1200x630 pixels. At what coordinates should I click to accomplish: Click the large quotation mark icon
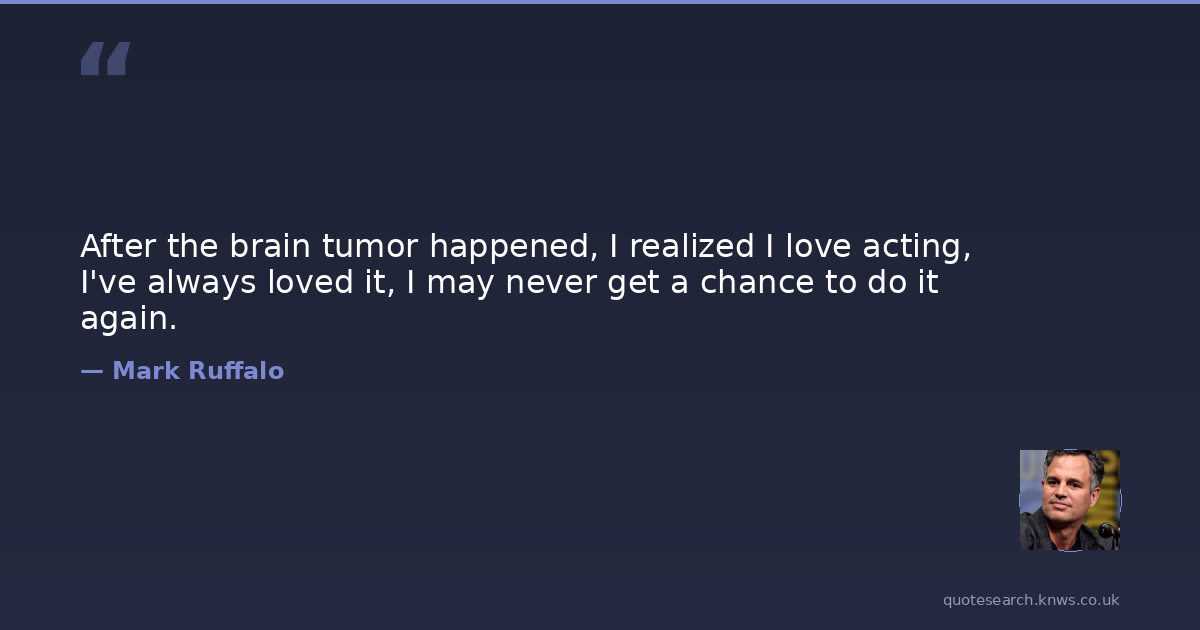[105, 58]
